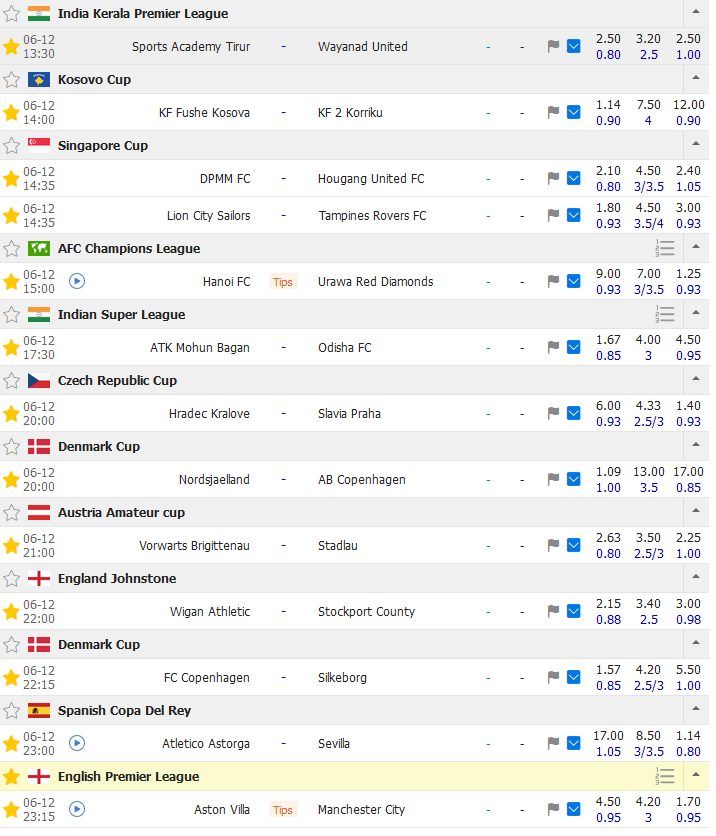The height and width of the screenshot is (836, 716).
Task: Click the grey flag icon on Nordsjaelland row
Action: point(553,480)
